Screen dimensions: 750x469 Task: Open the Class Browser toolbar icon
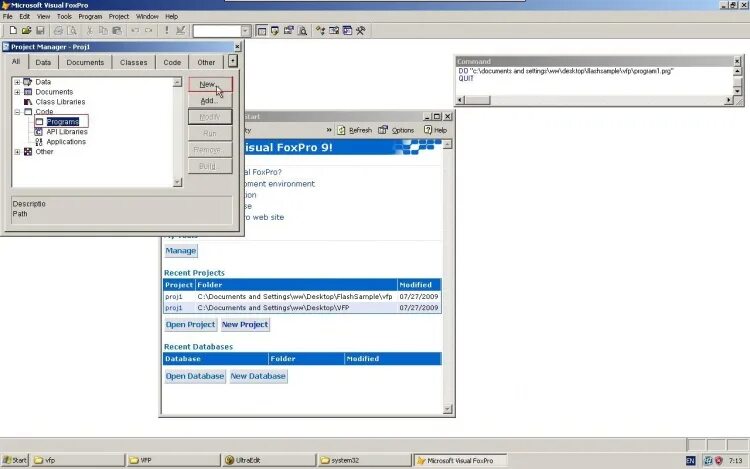pyautogui.click(x=320, y=31)
